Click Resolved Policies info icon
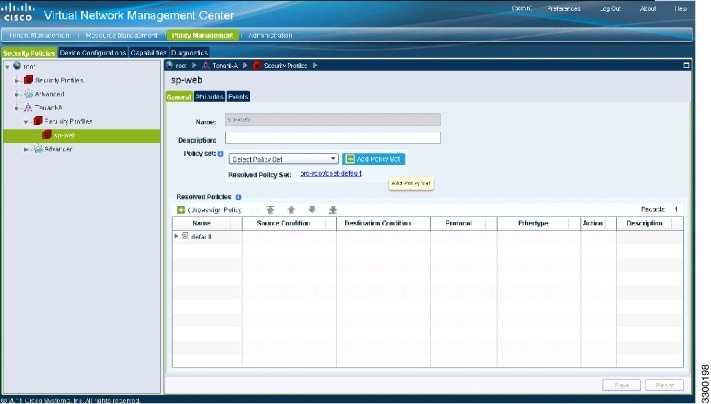Image resolution: width=711 pixels, height=404 pixels. point(239,197)
